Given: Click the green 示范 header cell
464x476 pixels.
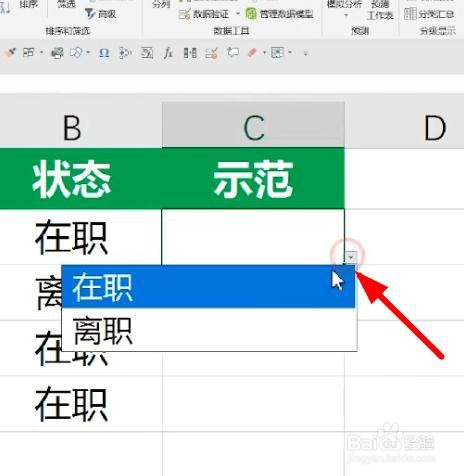Looking at the screenshot, I should coord(253,179).
